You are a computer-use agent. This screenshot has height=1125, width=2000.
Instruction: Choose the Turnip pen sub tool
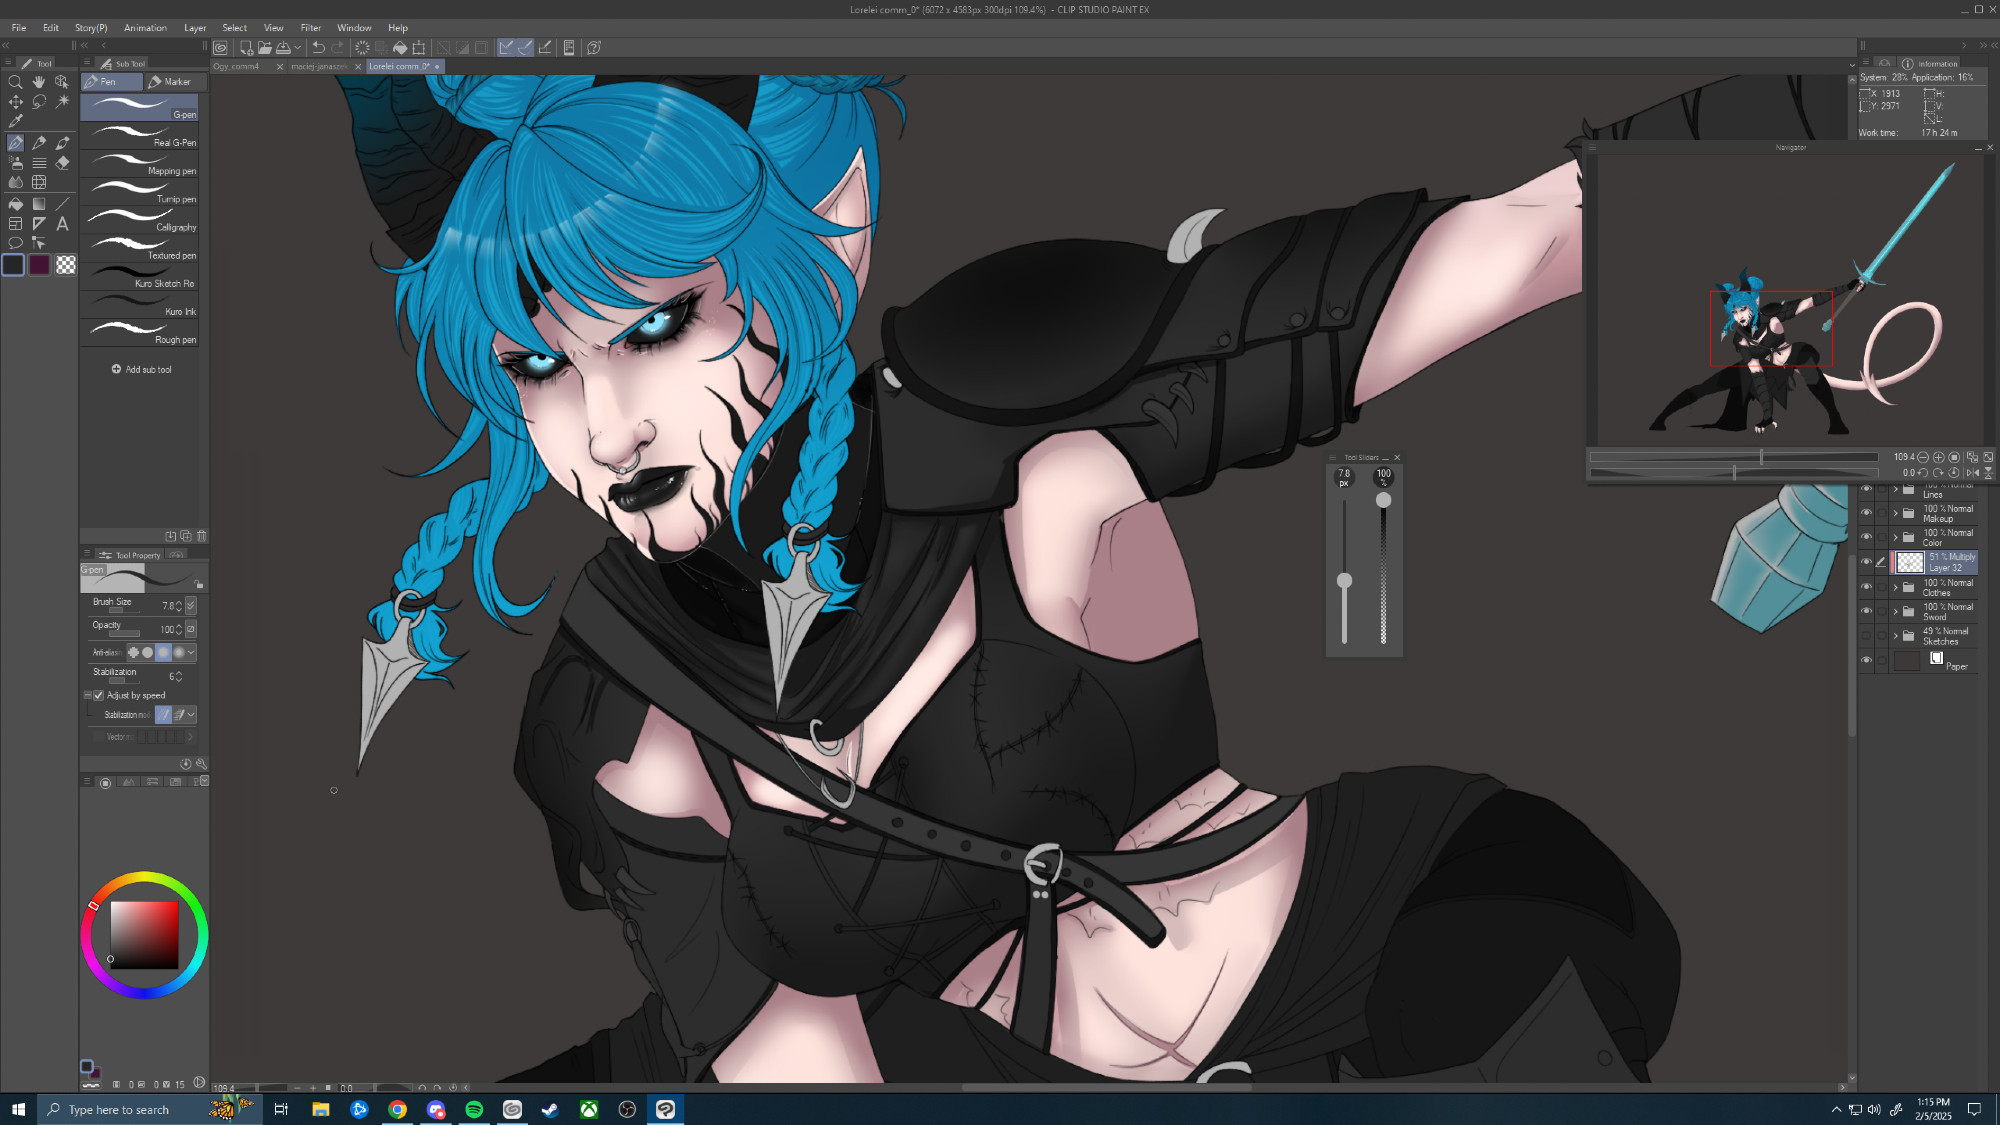tap(139, 192)
